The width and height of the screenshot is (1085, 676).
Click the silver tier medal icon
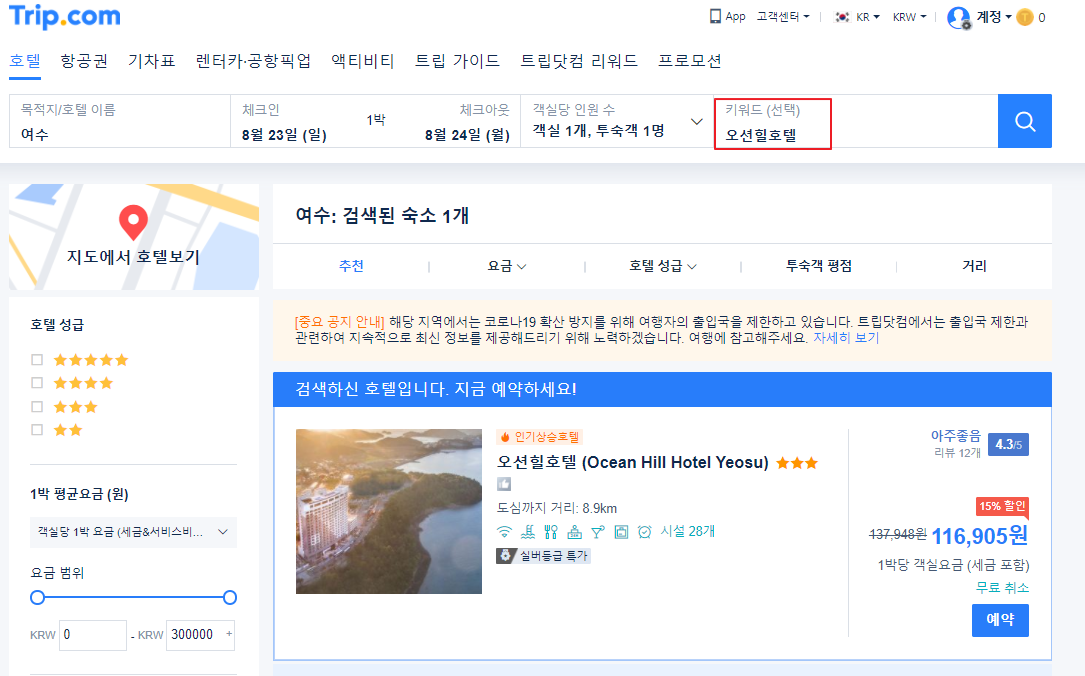pyautogui.click(x=505, y=556)
